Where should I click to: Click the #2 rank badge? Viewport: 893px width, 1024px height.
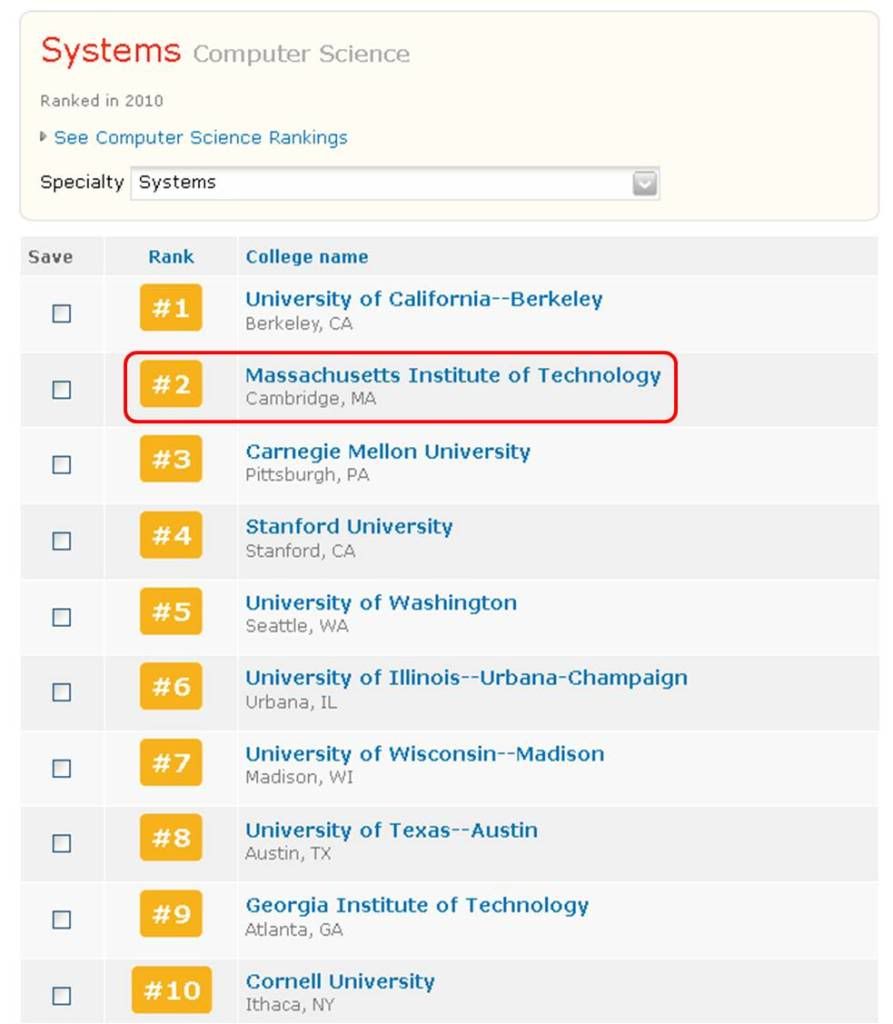(x=170, y=384)
